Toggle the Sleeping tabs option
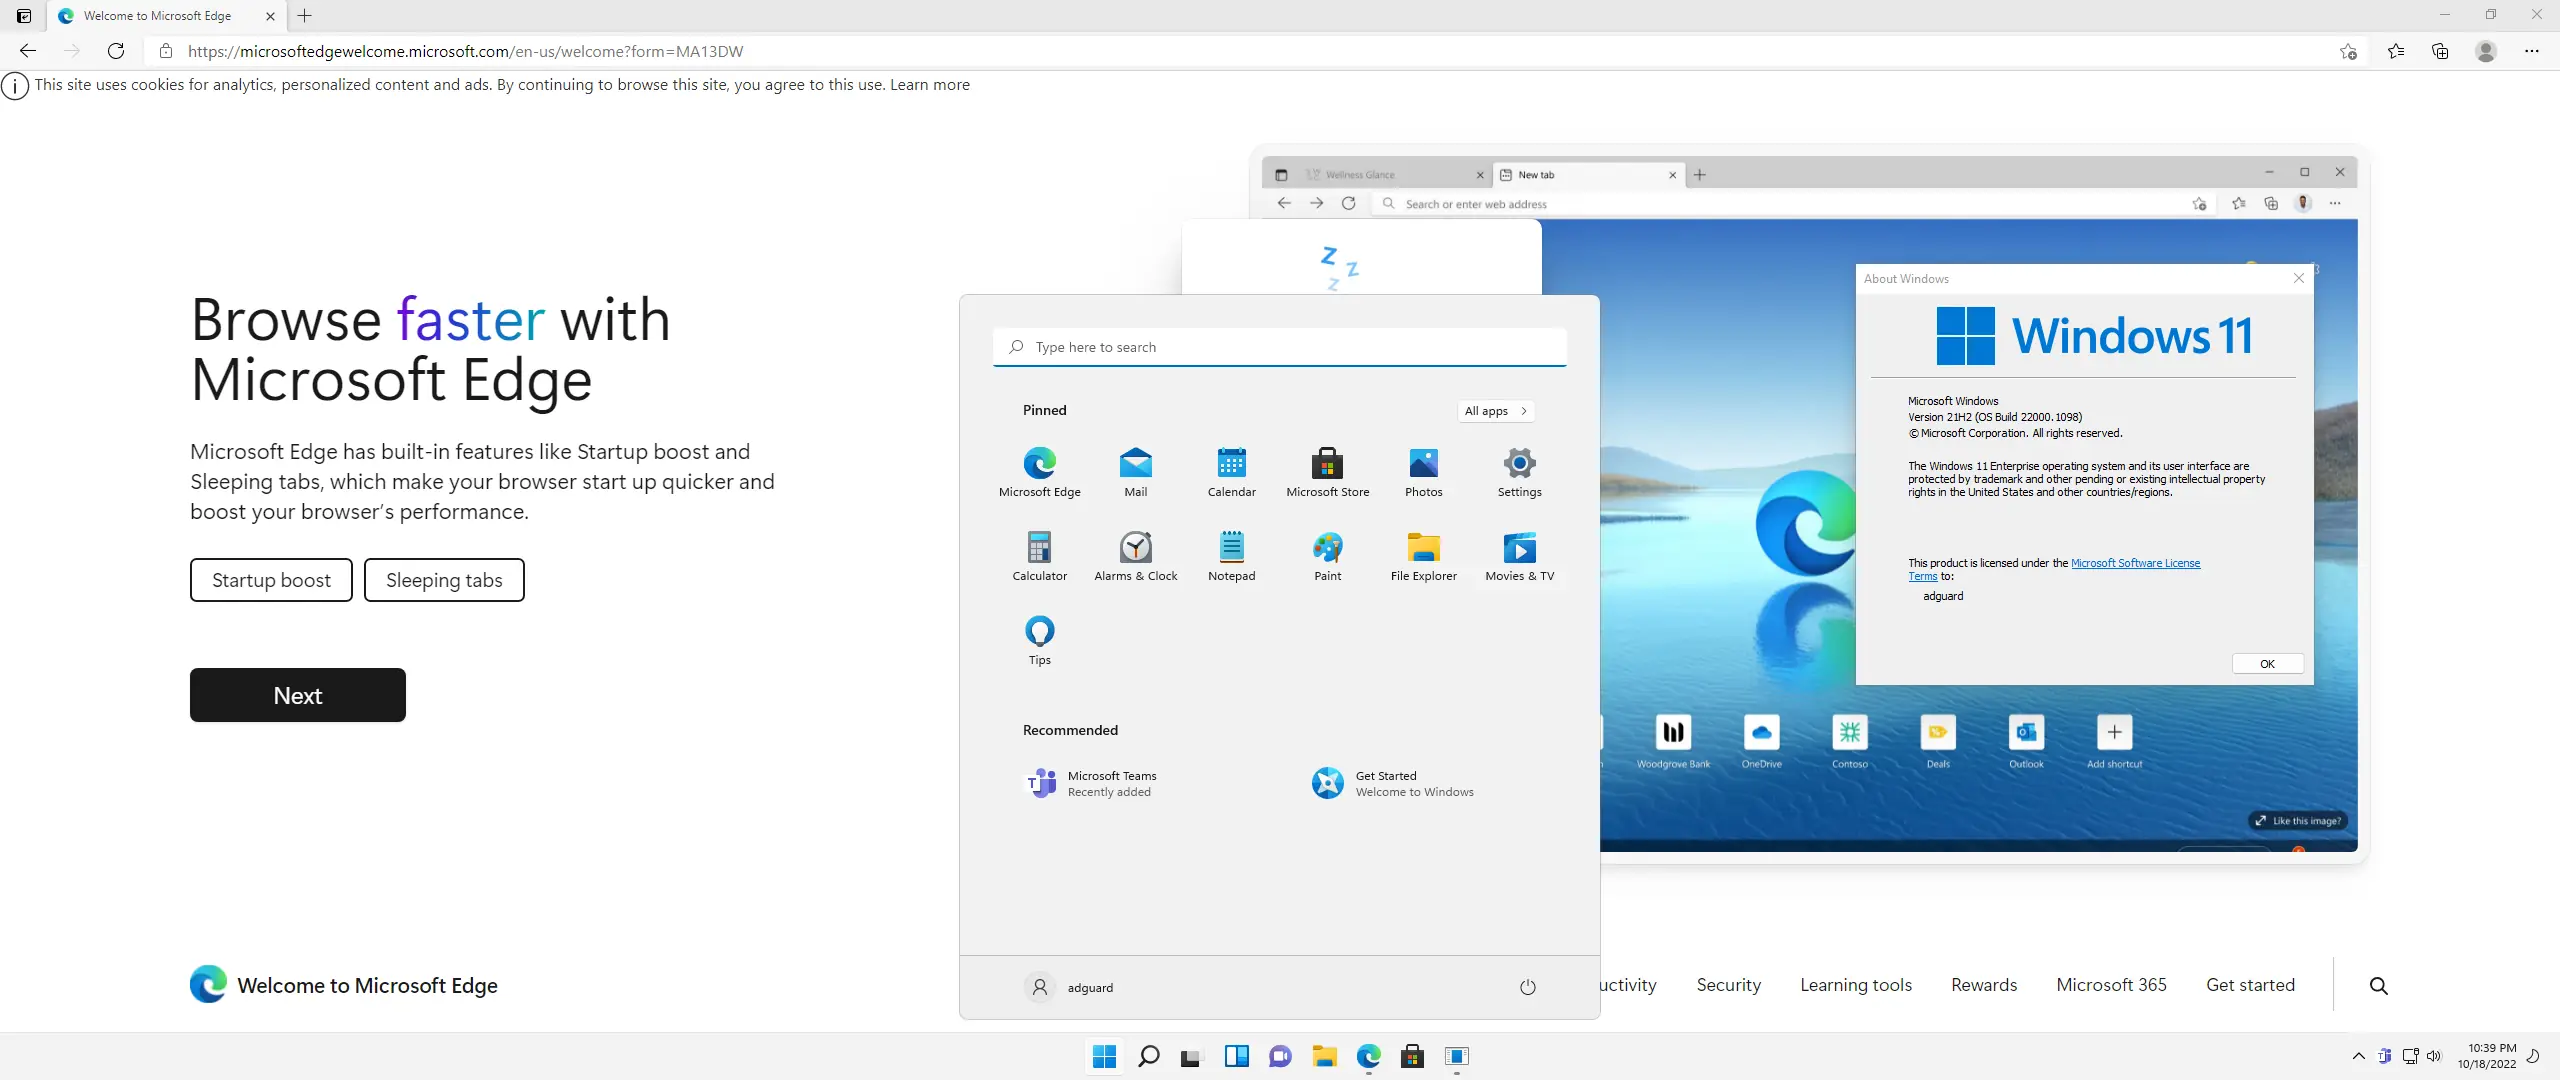Screen dimensions: 2560x1080 [x=444, y=579]
